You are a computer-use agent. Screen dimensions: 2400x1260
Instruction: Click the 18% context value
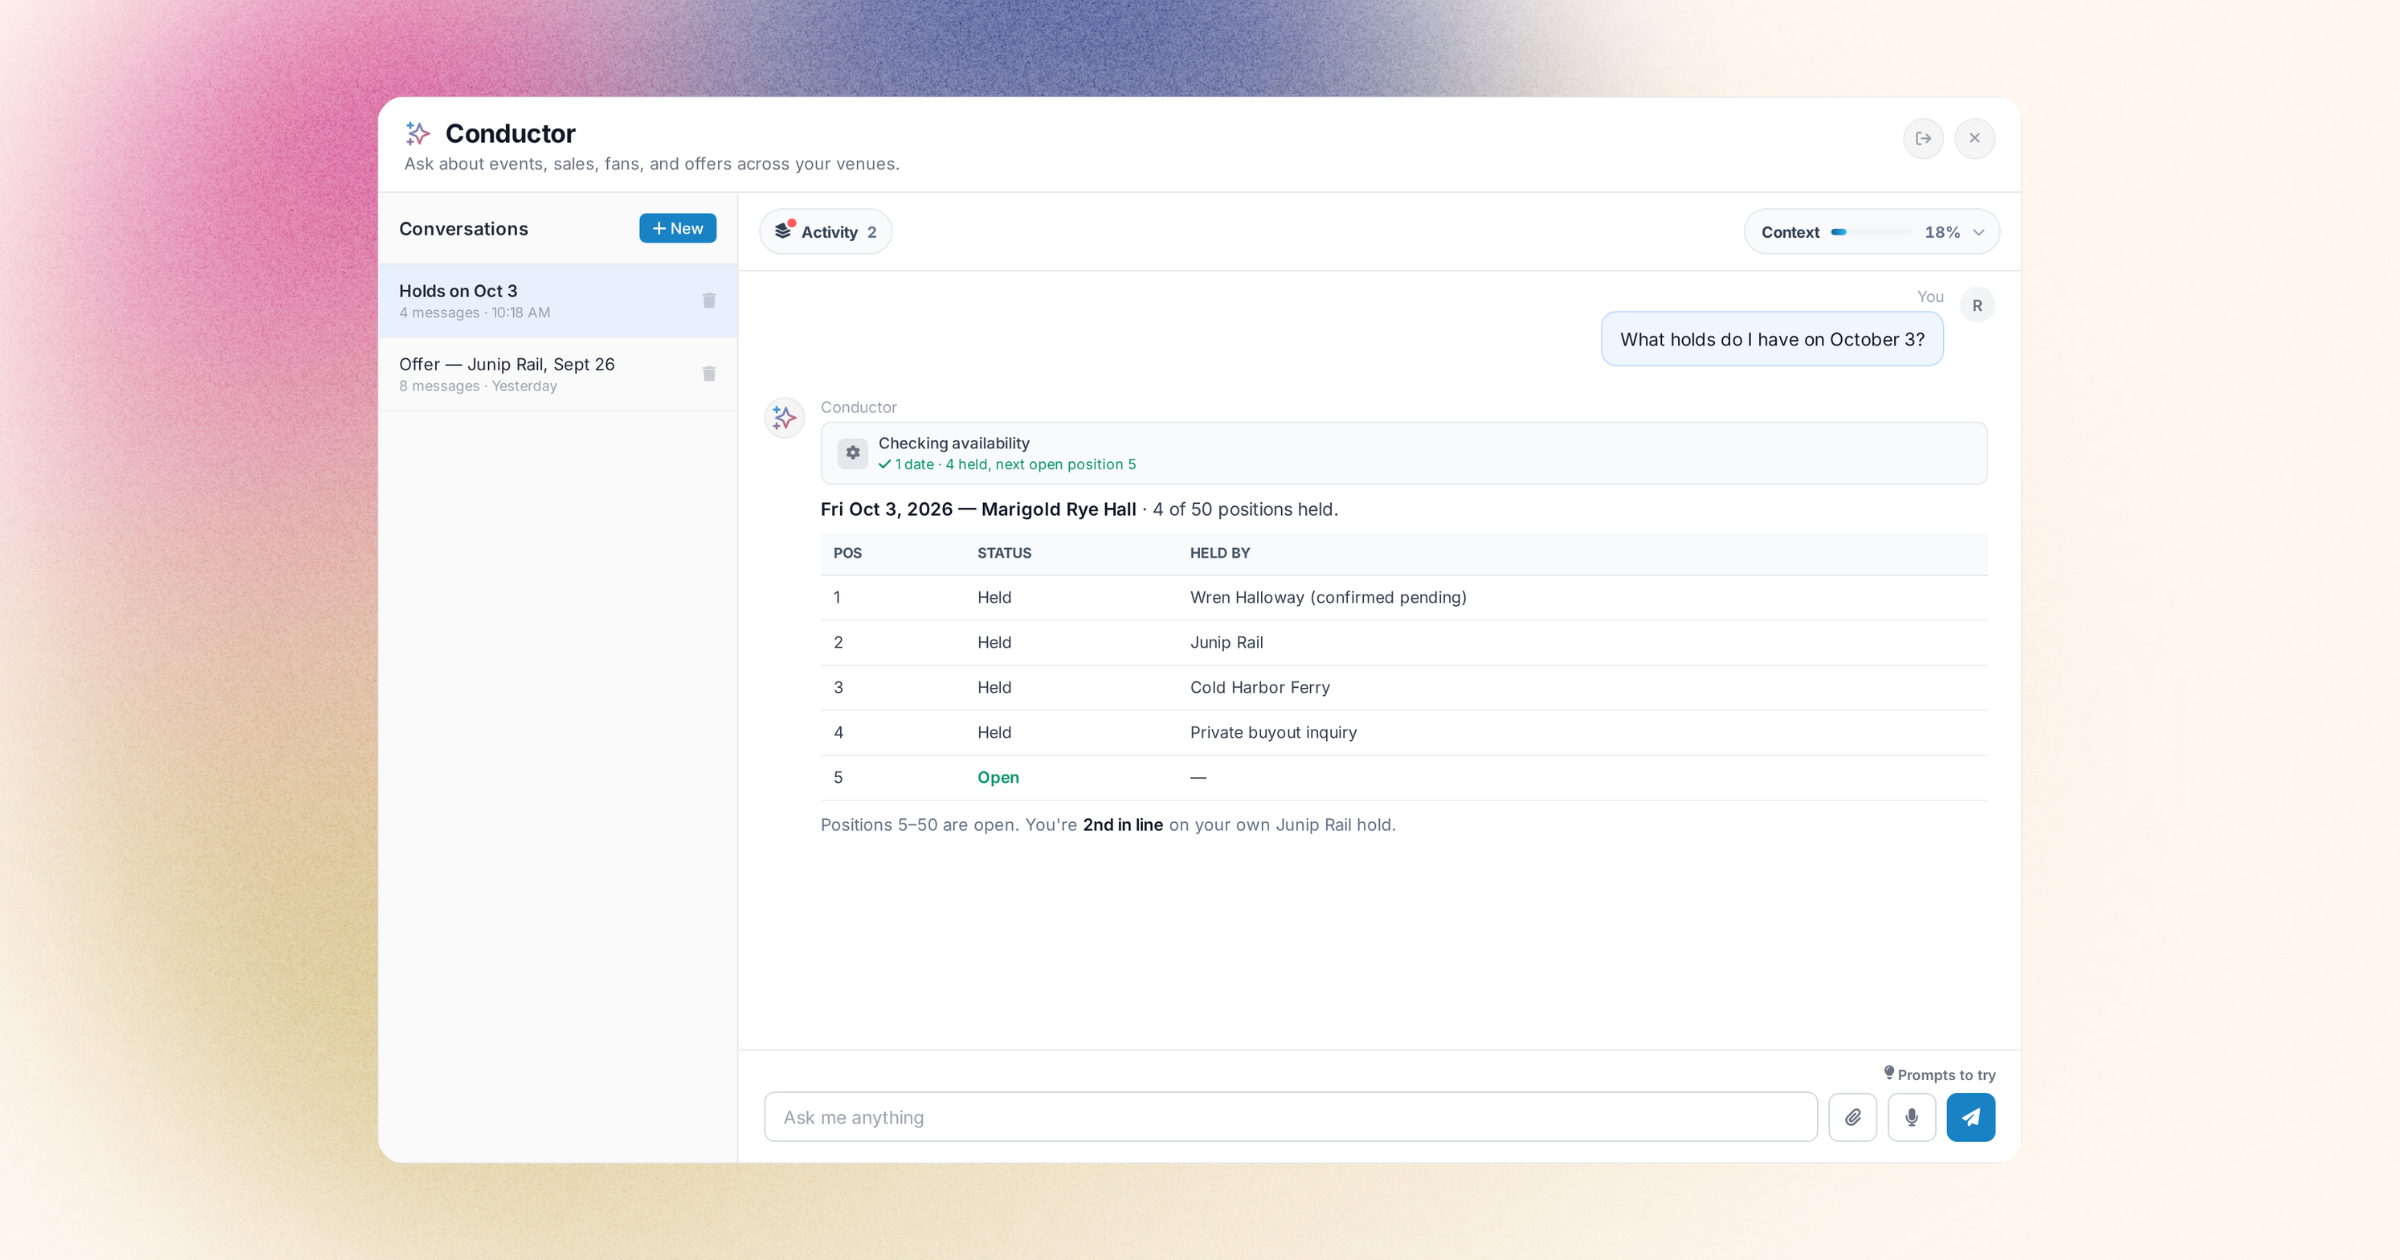pos(1942,232)
